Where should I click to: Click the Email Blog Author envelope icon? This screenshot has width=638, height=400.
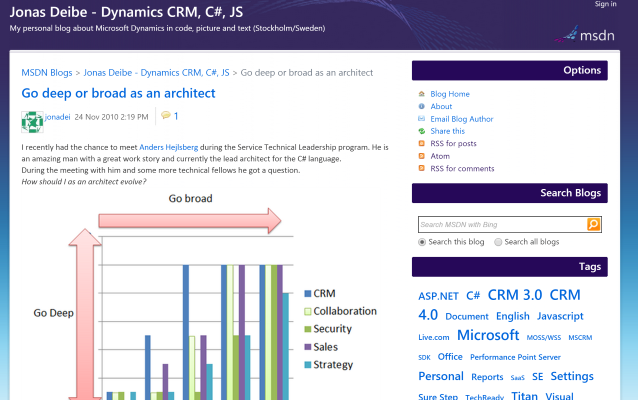422,119
